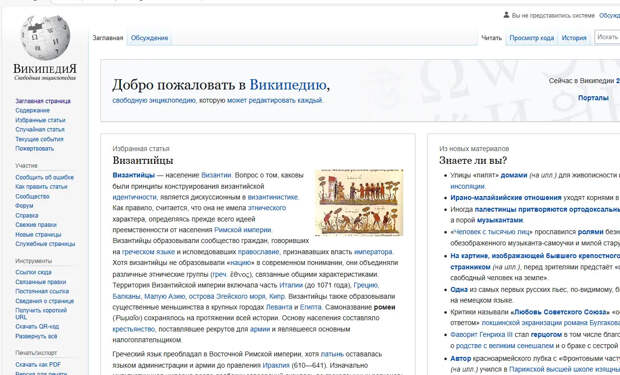Open может редактировать каждый link
620x375 pixels.
(274, 100)
